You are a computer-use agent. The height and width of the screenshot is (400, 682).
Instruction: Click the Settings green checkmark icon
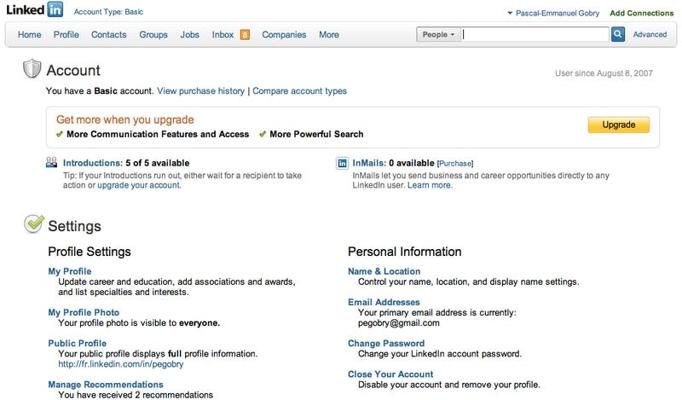(34, 224)
